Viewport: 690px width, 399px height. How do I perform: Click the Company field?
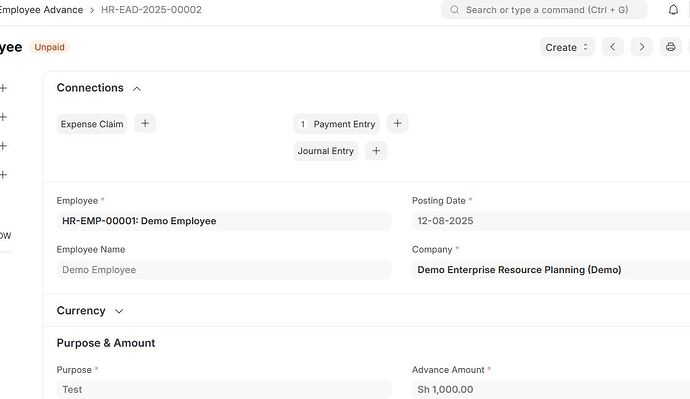[551, 270]
